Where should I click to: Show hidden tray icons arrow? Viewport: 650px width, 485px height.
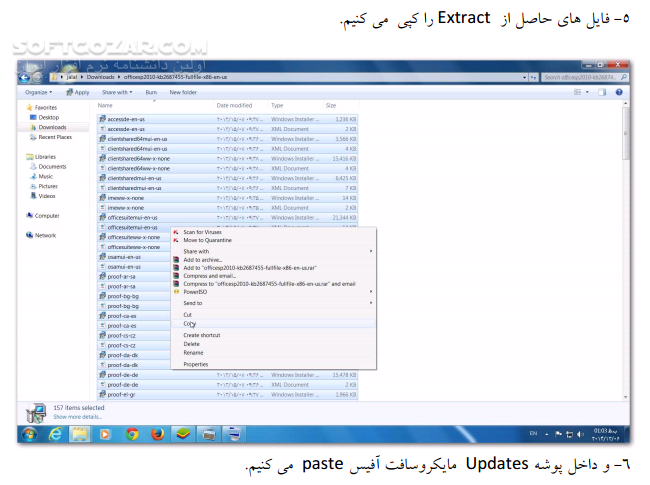[x=546, y=434]
